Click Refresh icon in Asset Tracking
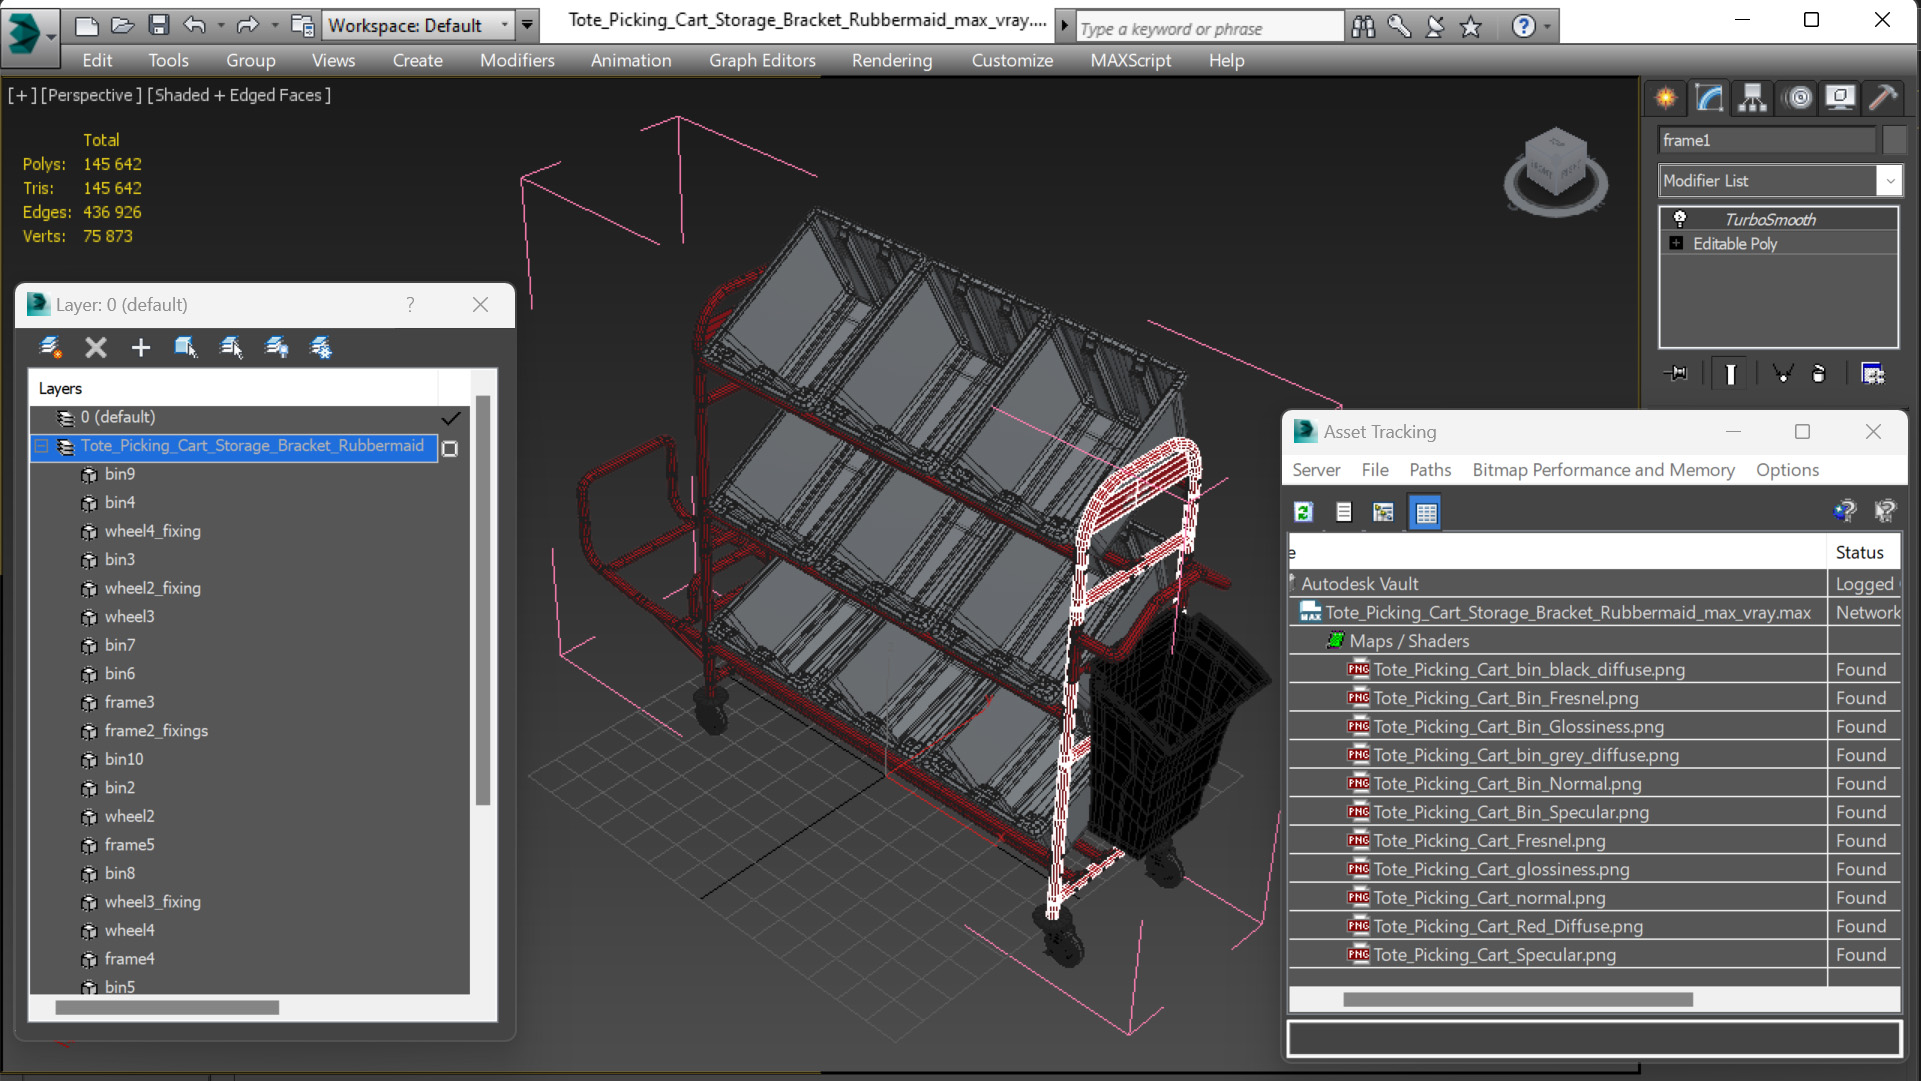 [x=1303, y=513]
